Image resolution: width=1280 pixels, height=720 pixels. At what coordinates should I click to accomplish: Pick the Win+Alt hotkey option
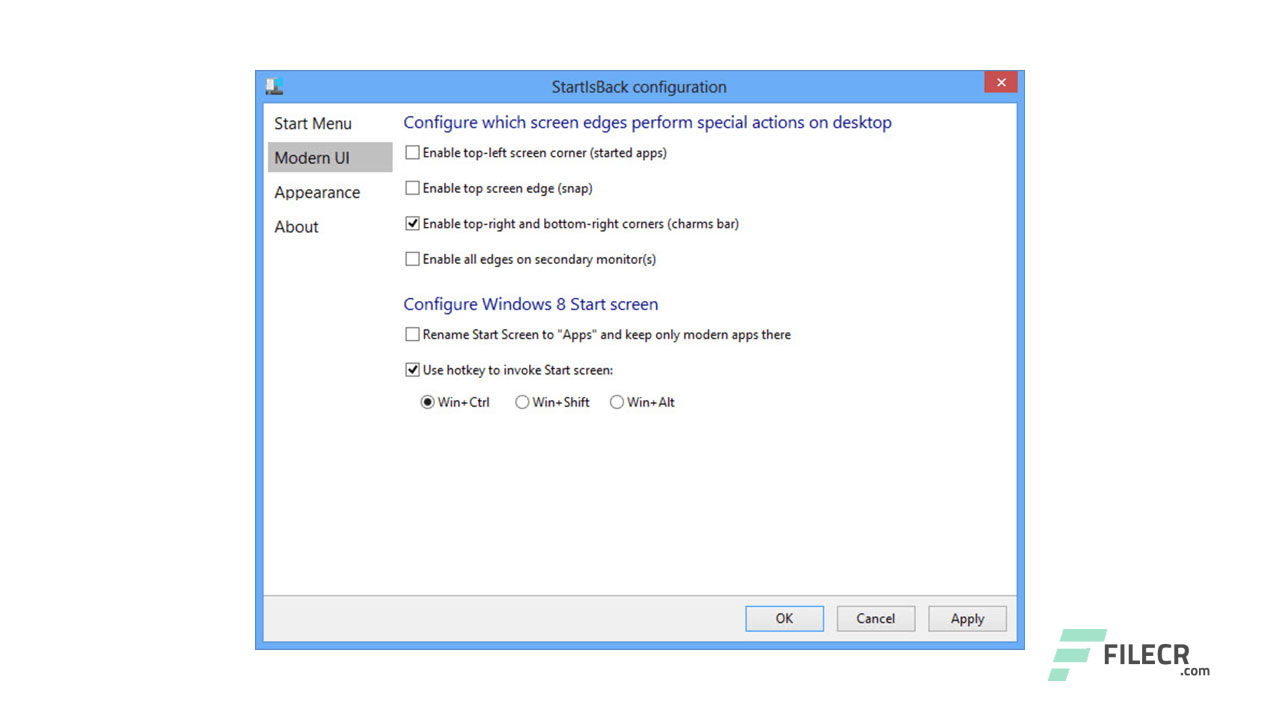point(617,402)
